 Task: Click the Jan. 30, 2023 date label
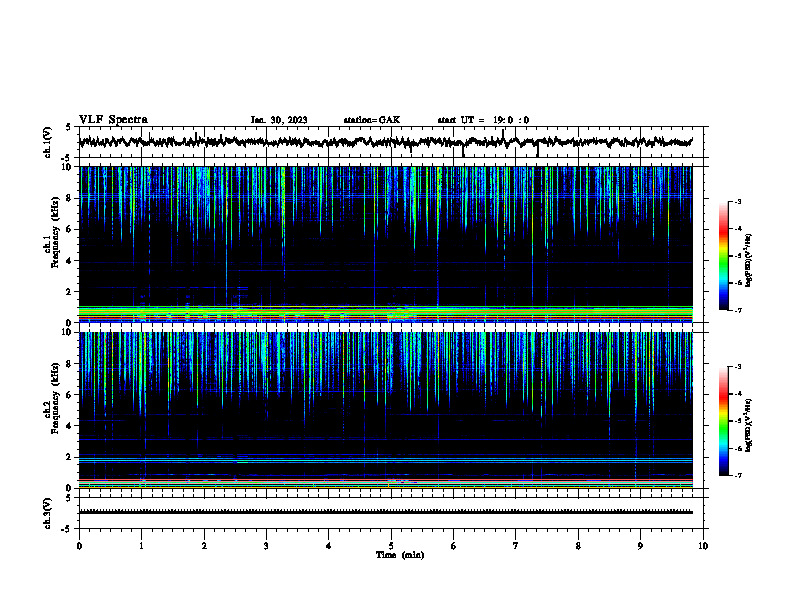coord(279,120)
